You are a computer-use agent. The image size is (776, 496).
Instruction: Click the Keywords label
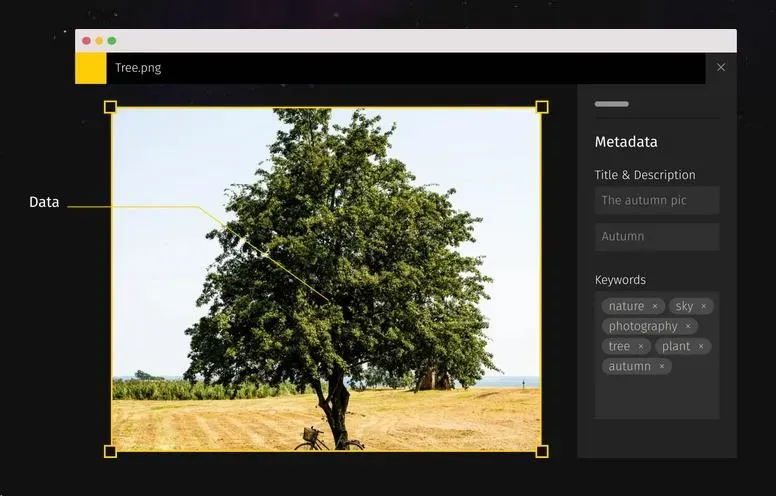[x=620, y=280]
